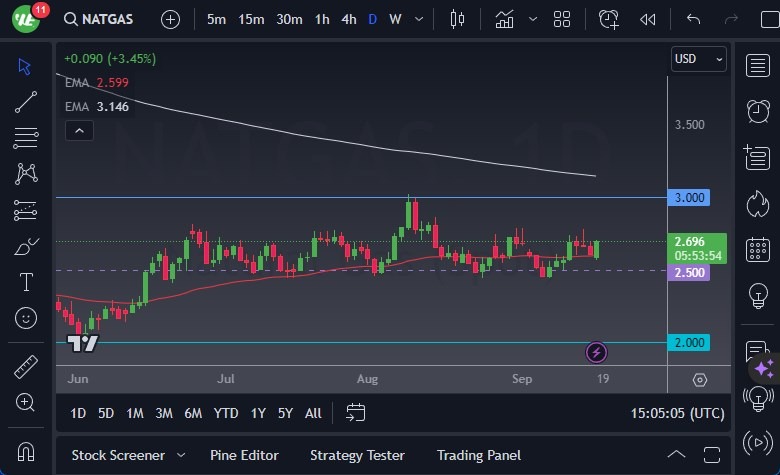Click the 3.000 price line label

tap(689, 197)
